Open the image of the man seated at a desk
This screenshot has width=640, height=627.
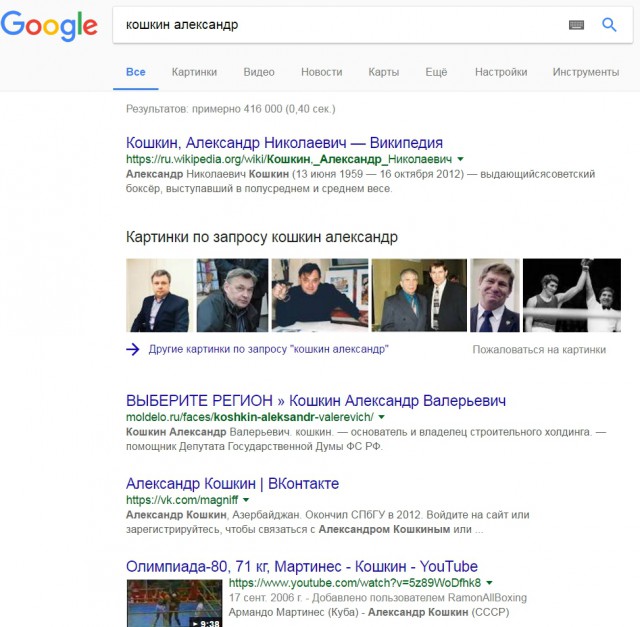point(320,295)
